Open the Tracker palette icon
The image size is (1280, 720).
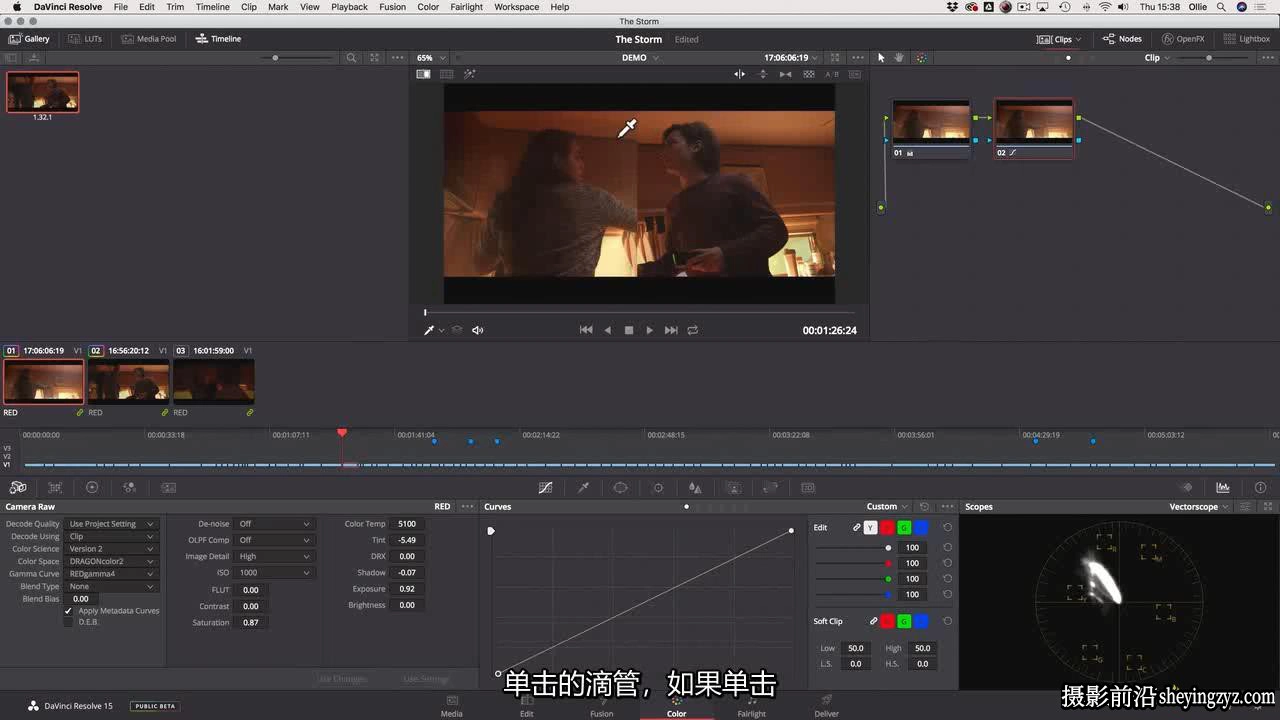point(658,487)
